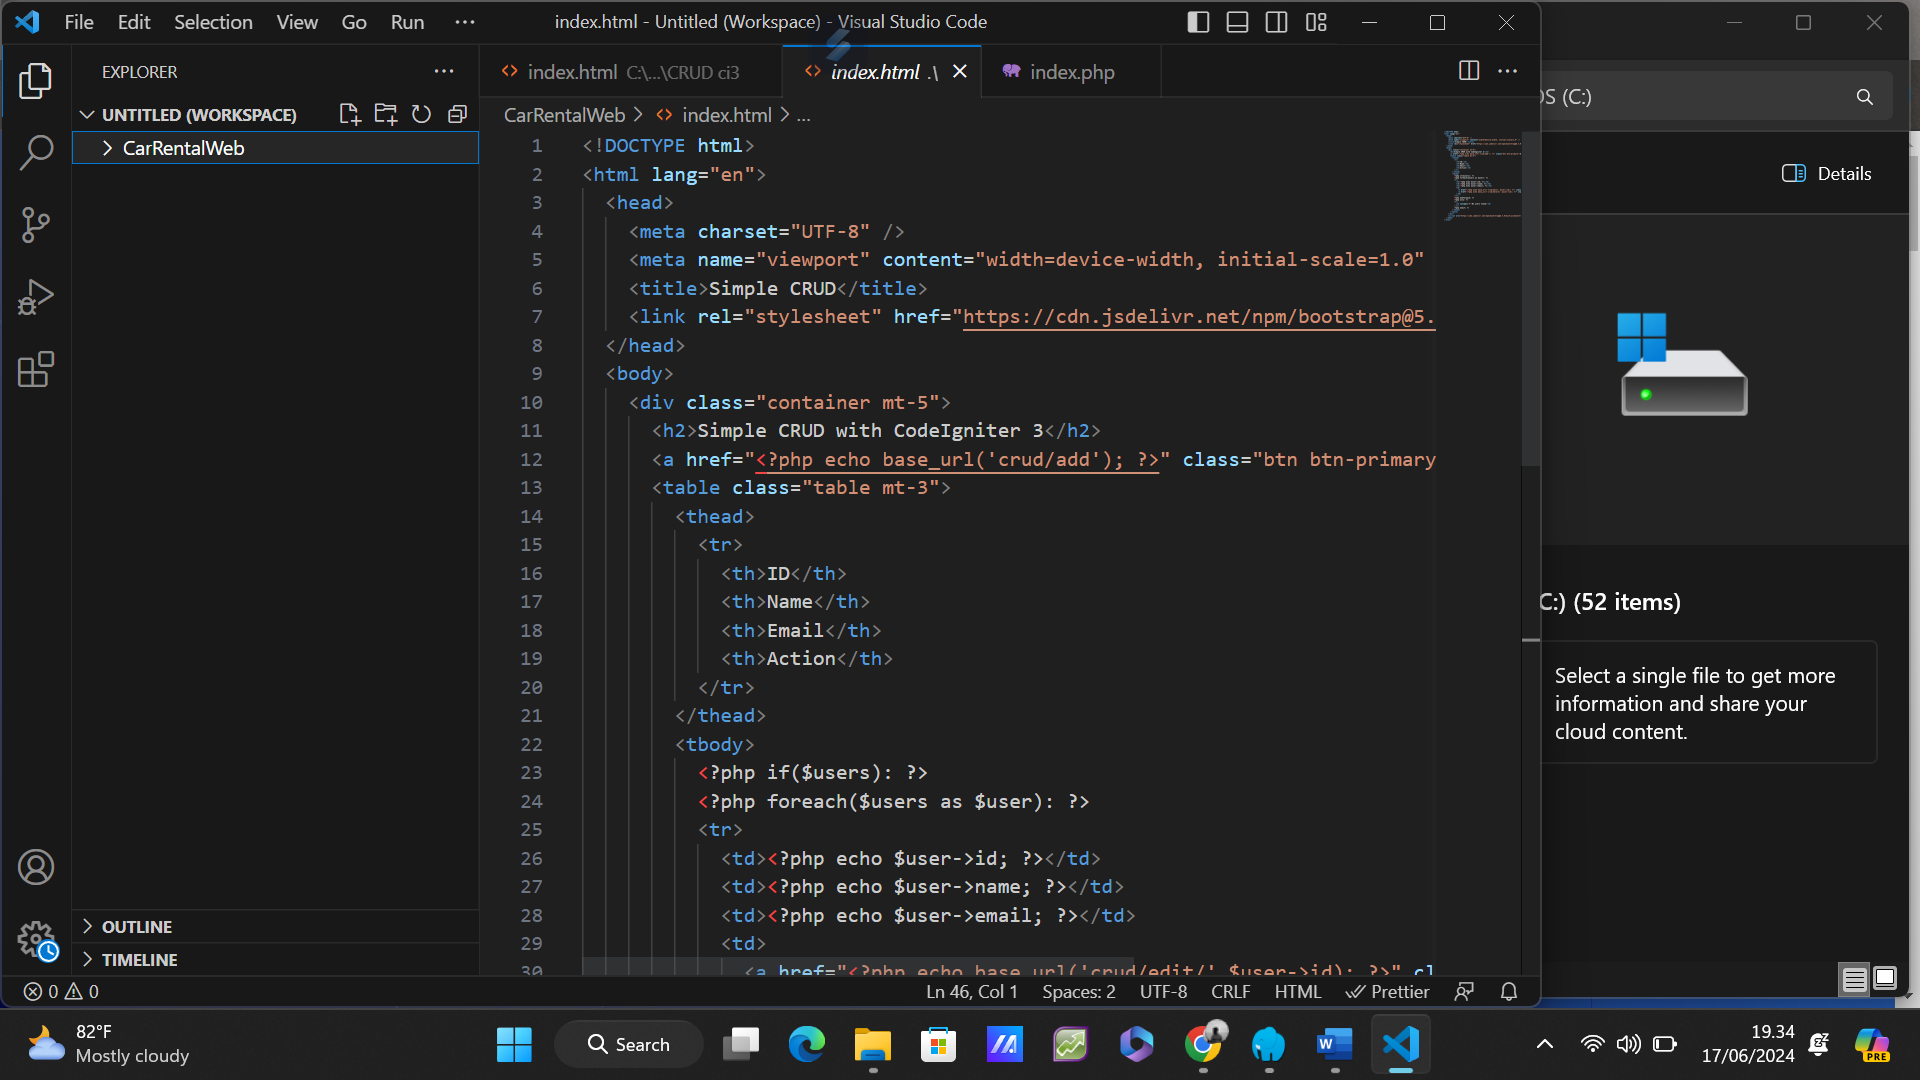Open Google Chrome from taskbar
1920x1080 pixels.
click(x=1203, y=1045)
